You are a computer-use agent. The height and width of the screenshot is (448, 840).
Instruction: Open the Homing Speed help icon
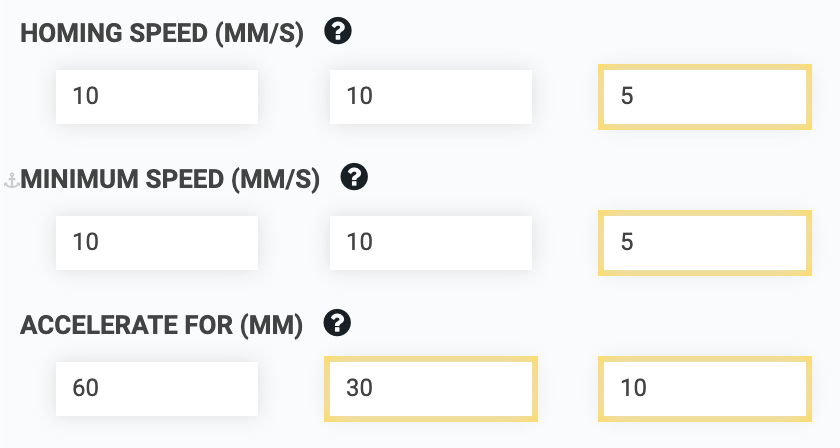tap(338, 31)
